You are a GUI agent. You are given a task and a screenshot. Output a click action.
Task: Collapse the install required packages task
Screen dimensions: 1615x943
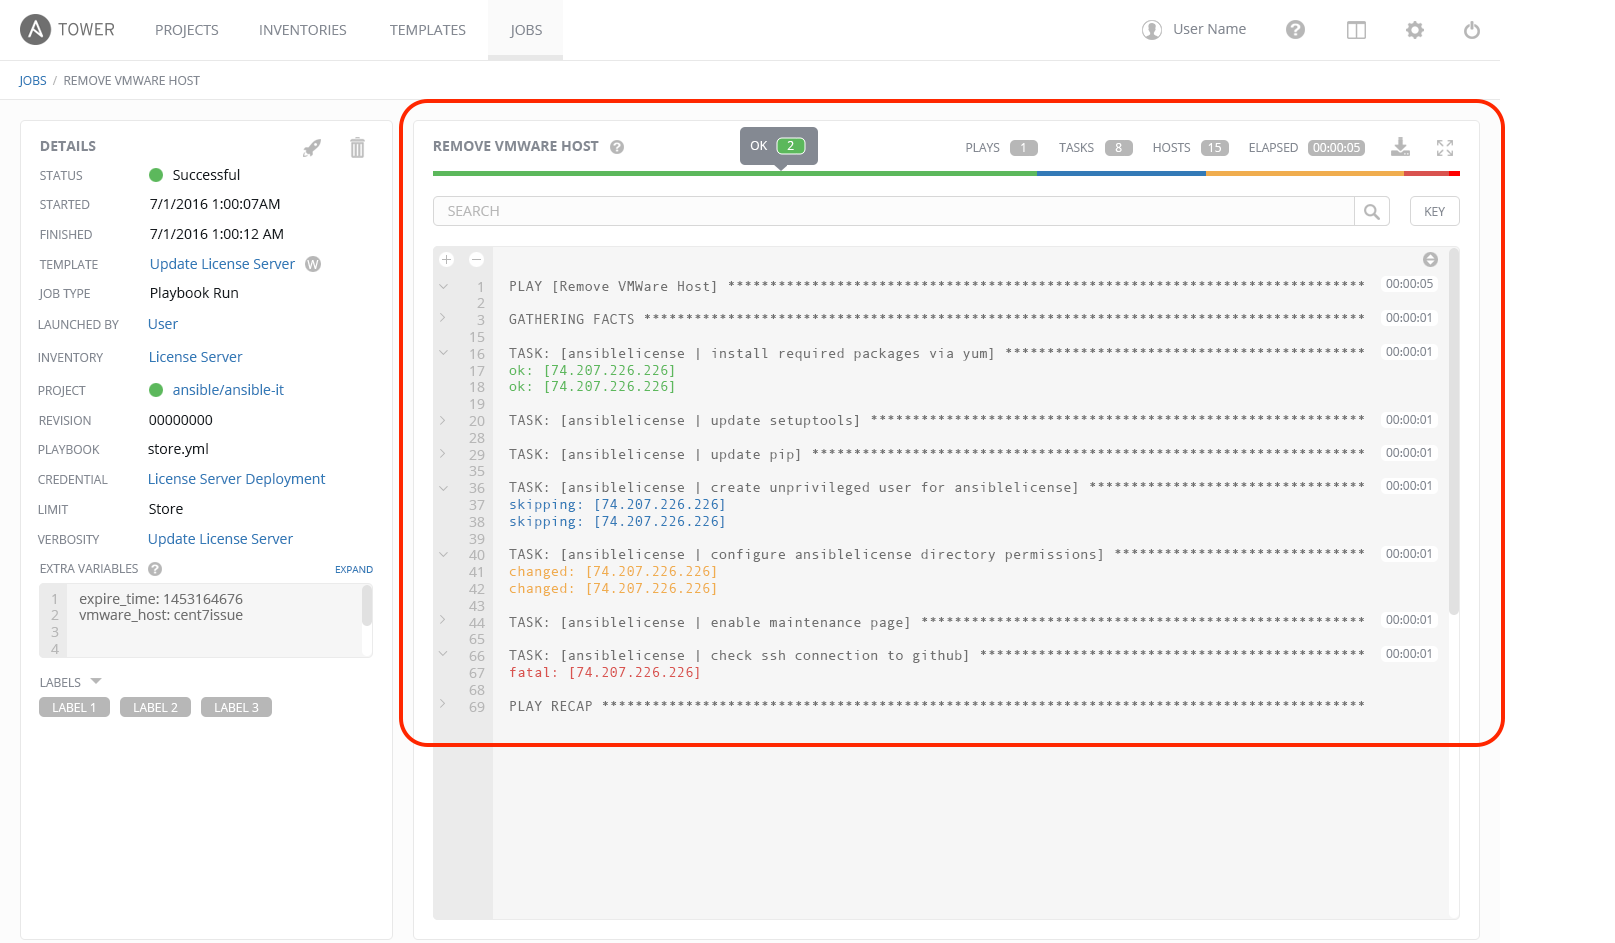443,352
